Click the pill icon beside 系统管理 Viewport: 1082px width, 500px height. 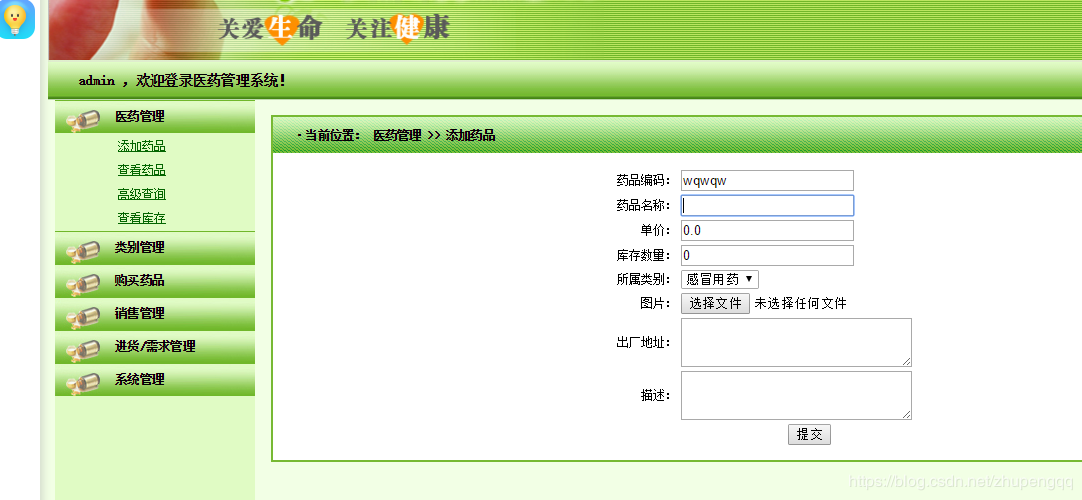pos(83,383)
